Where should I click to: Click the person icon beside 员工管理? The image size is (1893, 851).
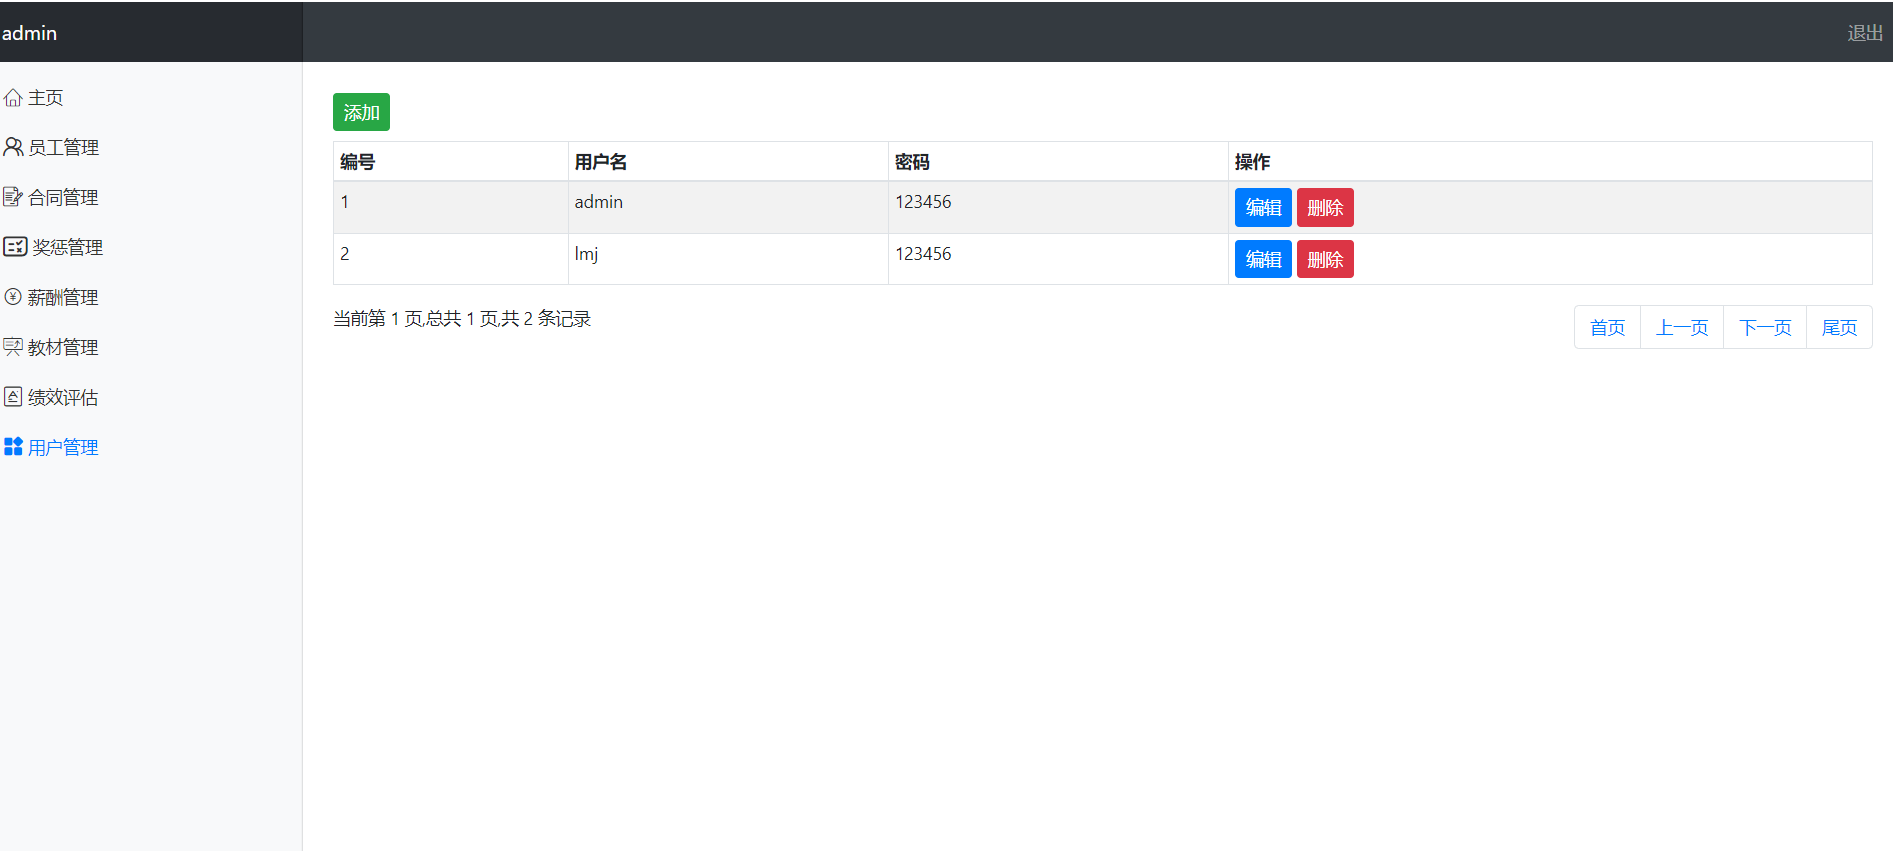[x=13, y=147]
